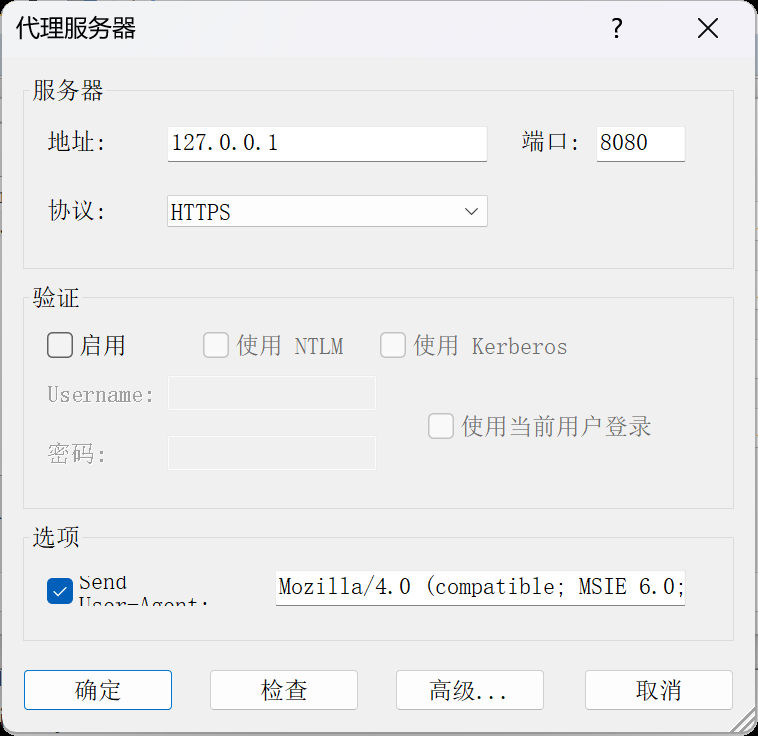
Task: Click the 服务器 group label
Action: coord(68,91)
